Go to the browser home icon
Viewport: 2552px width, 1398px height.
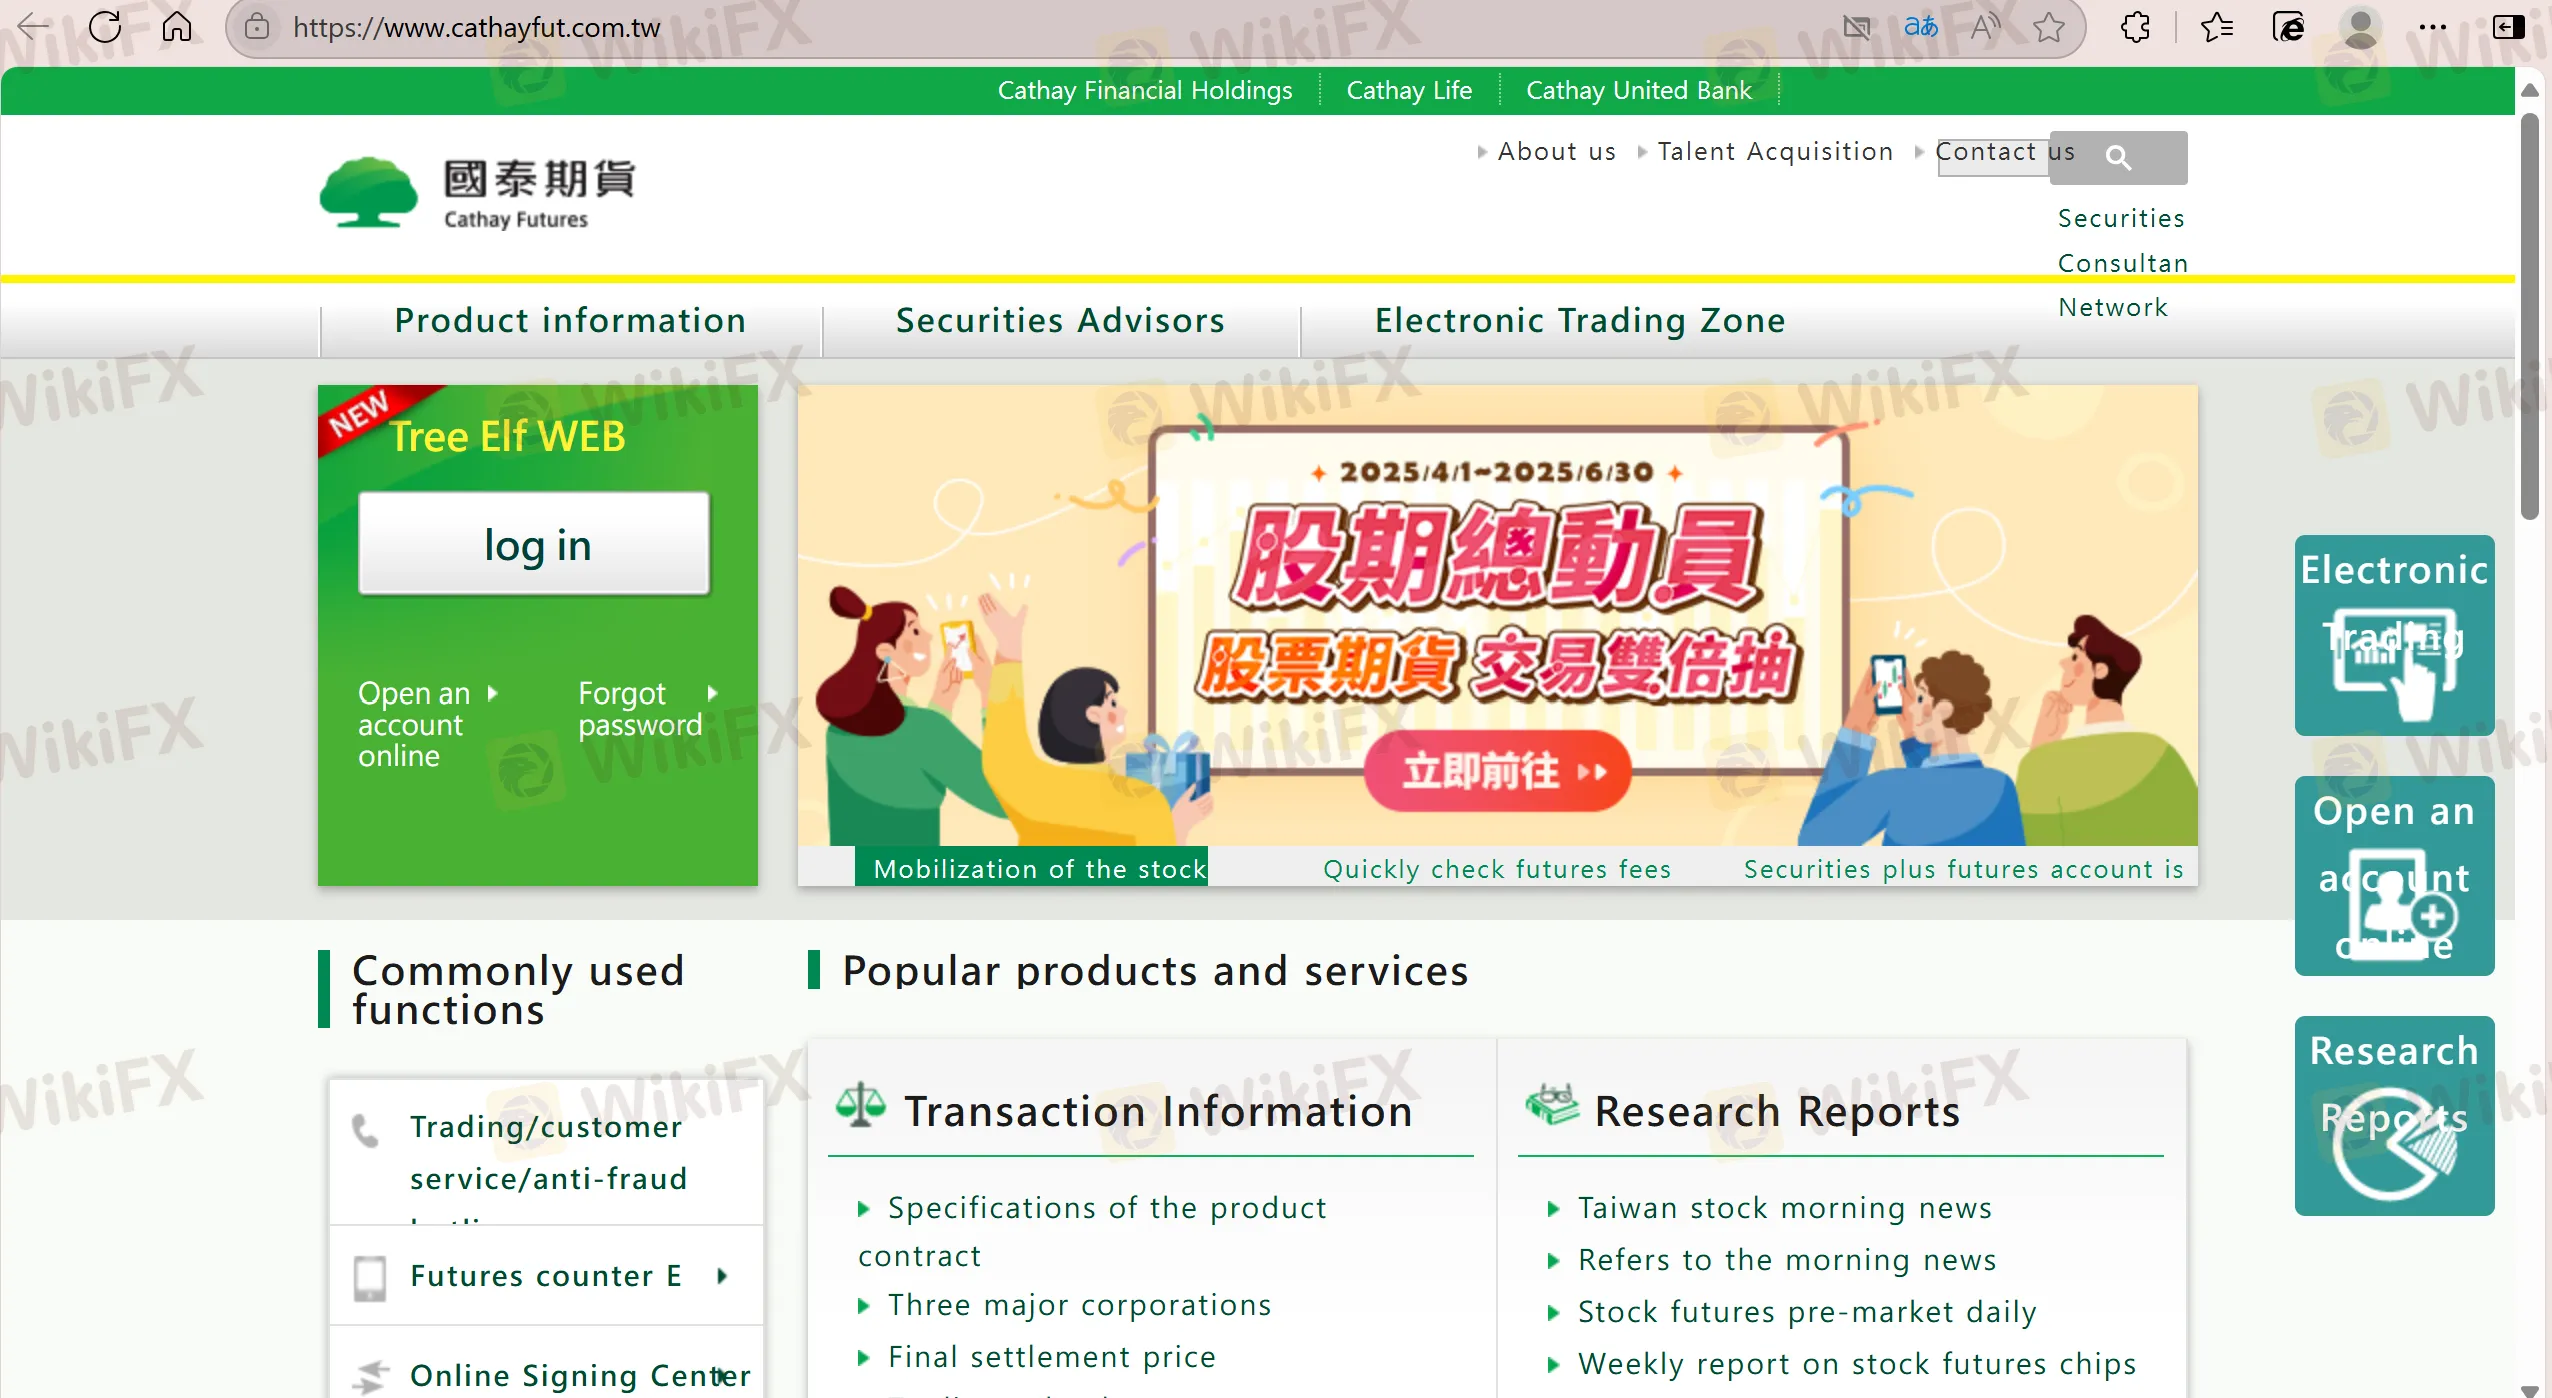pos(177,27)
